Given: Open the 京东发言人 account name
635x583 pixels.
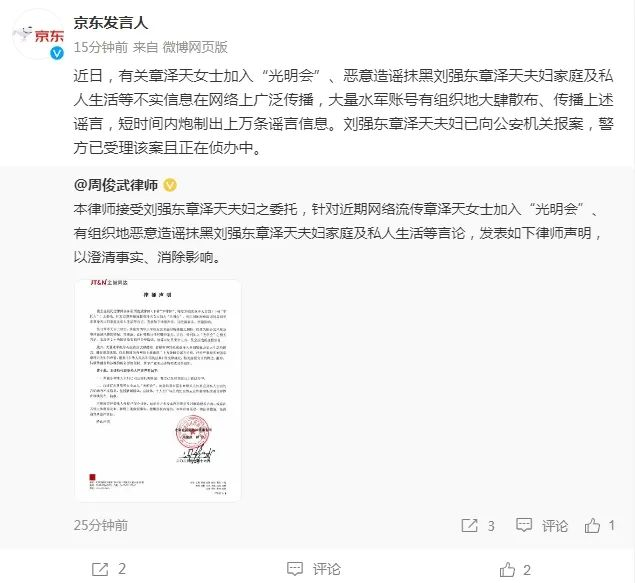Looking at the screenshot, I should coord(111,23).
